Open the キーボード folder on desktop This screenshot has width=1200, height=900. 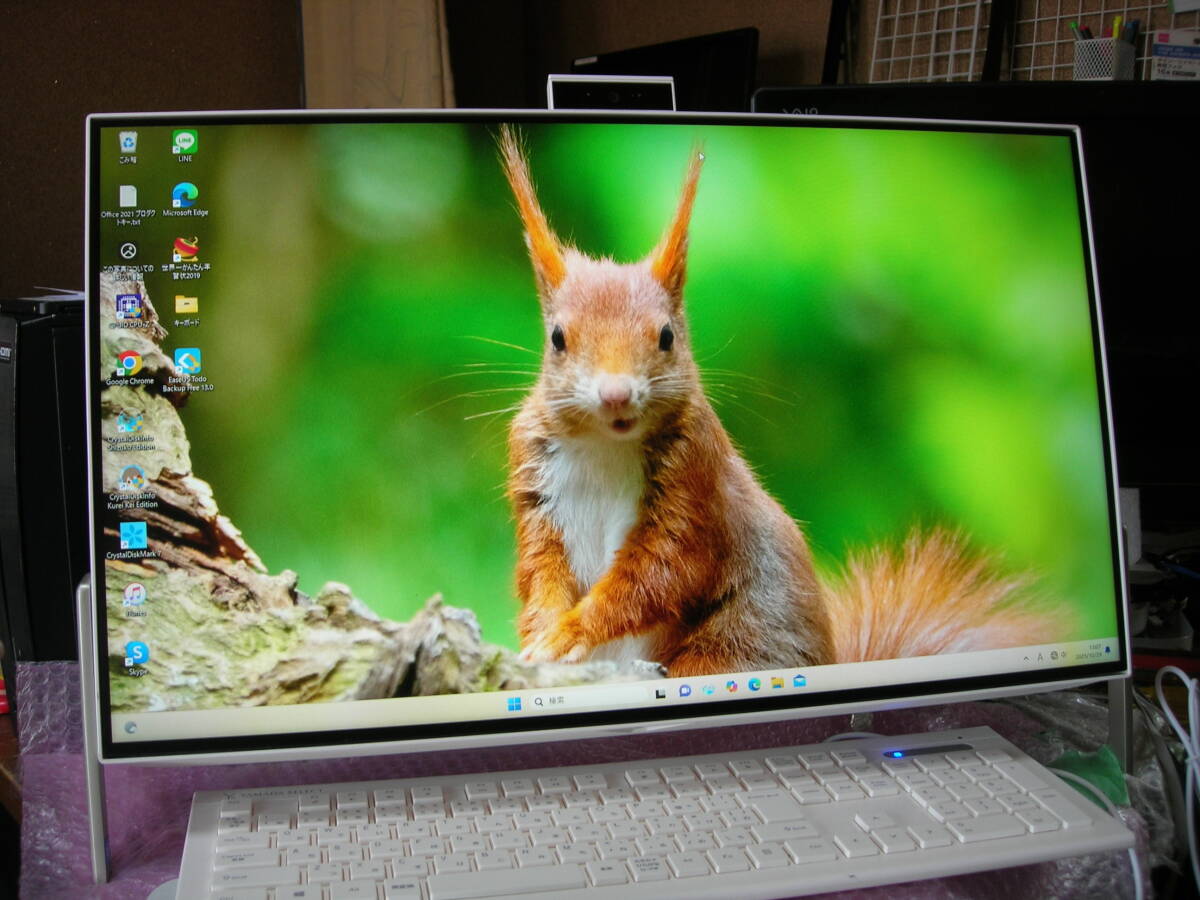point(186,310)
